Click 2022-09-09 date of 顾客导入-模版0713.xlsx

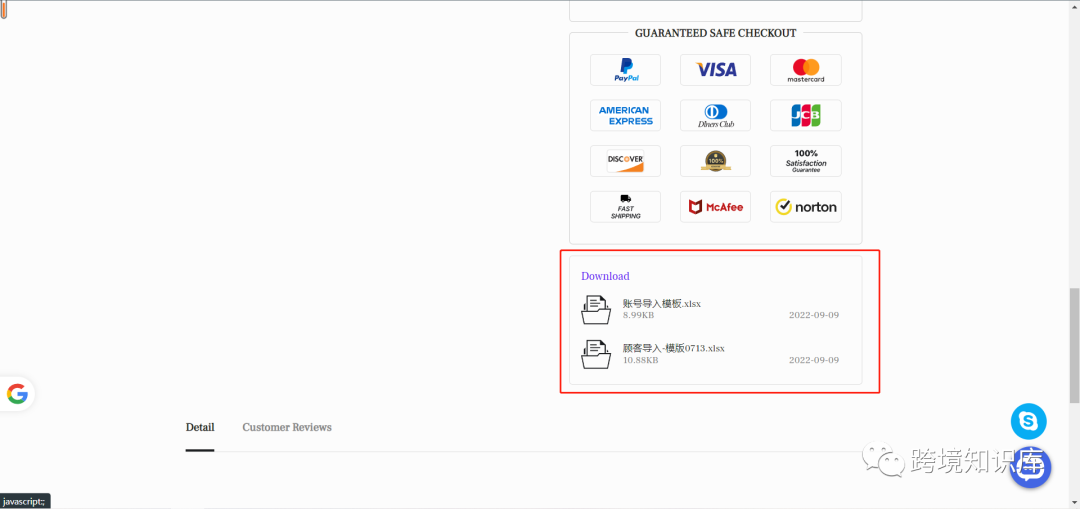click(x=813, y=360)
